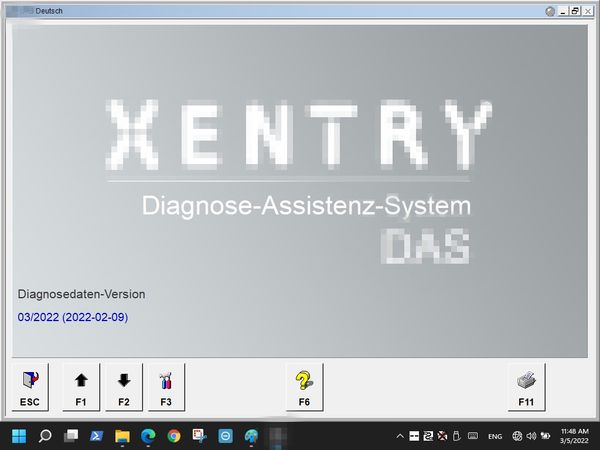
Task: Expand hidden system tray icons chevron
Action: coord(400,436)
